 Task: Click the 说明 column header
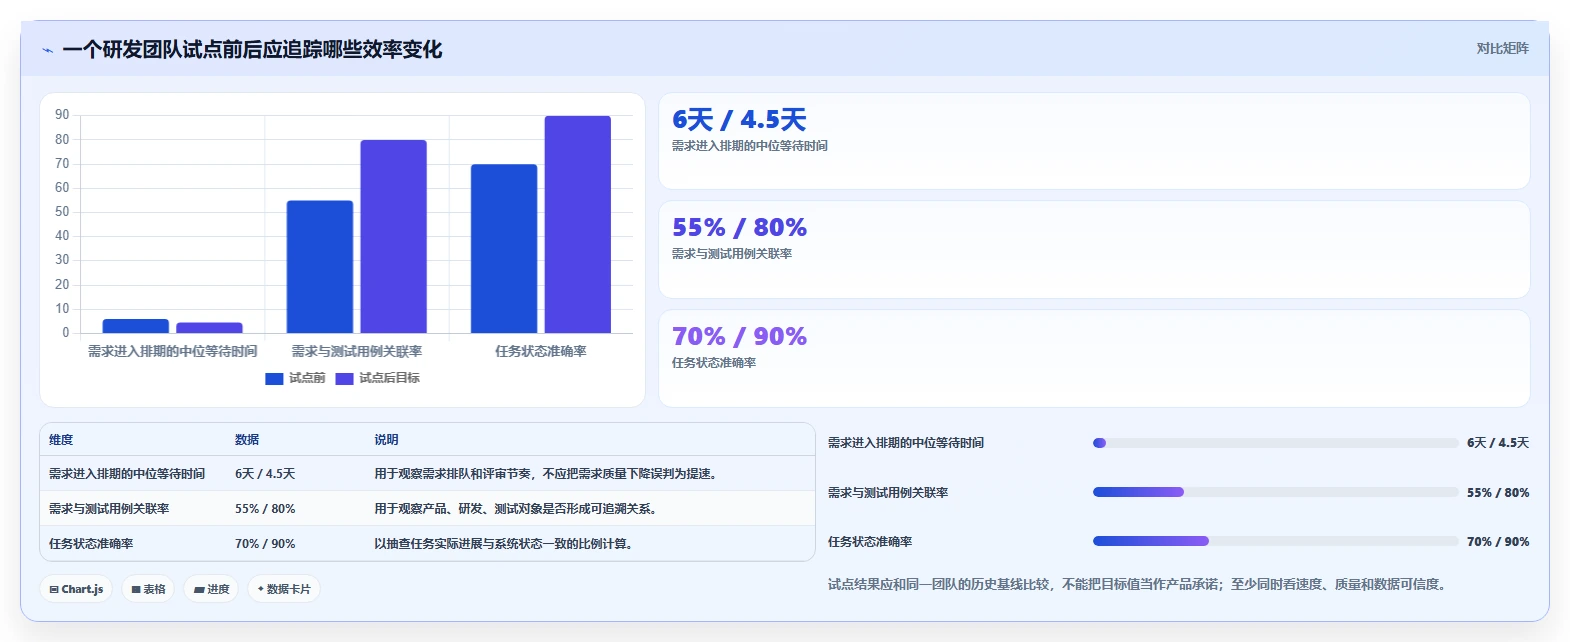[386, 440]
